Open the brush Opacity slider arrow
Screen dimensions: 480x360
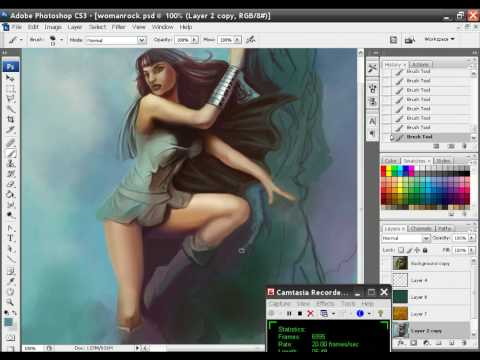click(195, 40)
